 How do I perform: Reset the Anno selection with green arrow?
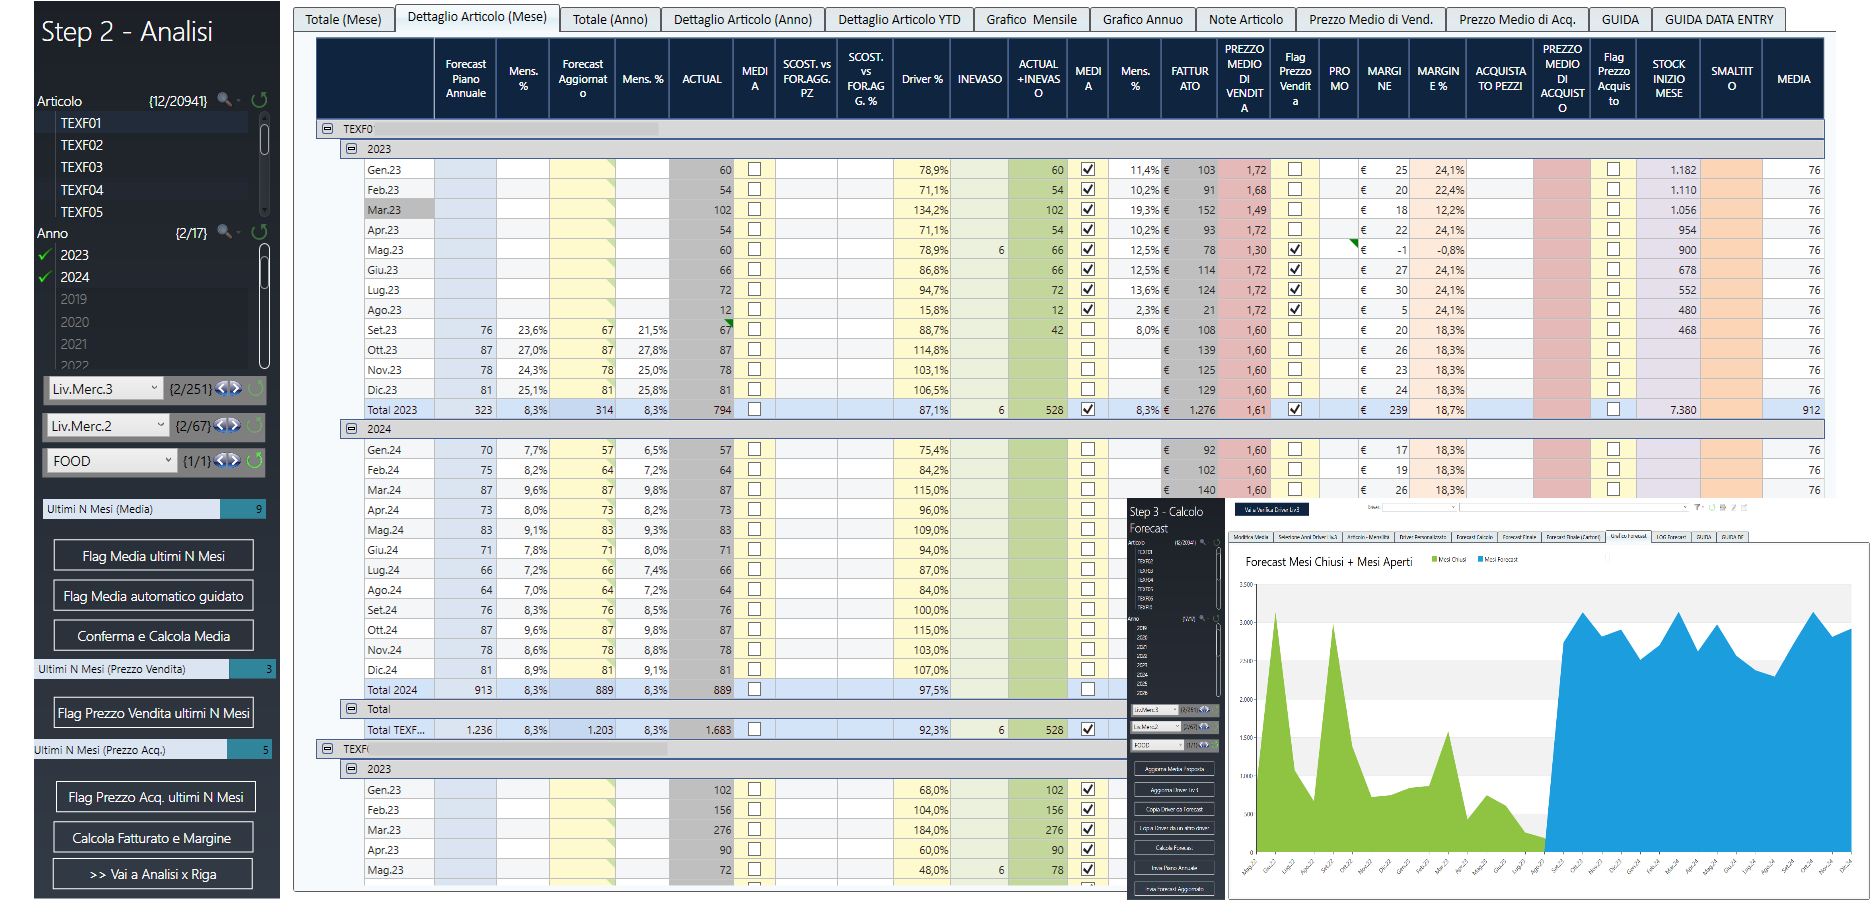[259, 231]
